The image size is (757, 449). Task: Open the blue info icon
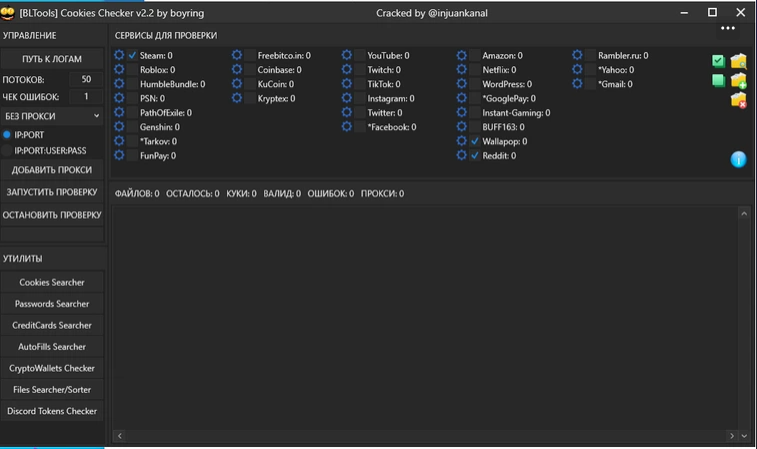pos(738,159)
